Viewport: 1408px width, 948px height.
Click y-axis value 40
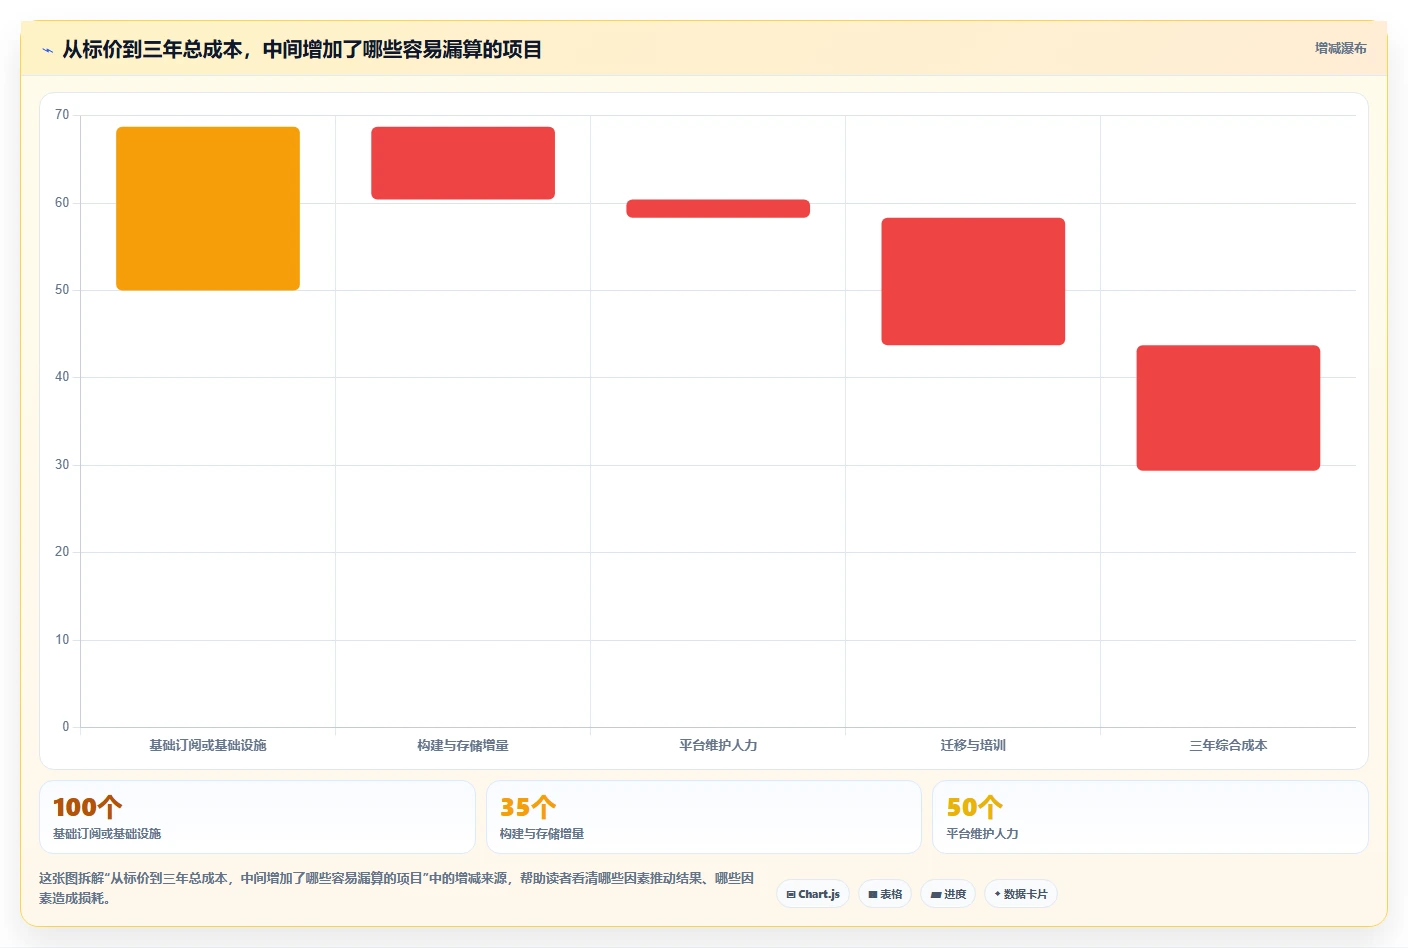tap(62, 377)
